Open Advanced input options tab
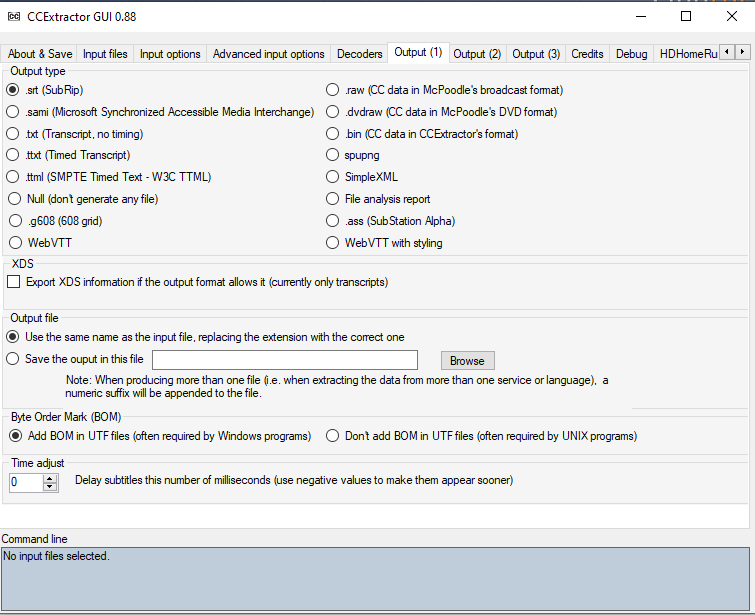Screen dimensions: 755x615 coord(269,54)
